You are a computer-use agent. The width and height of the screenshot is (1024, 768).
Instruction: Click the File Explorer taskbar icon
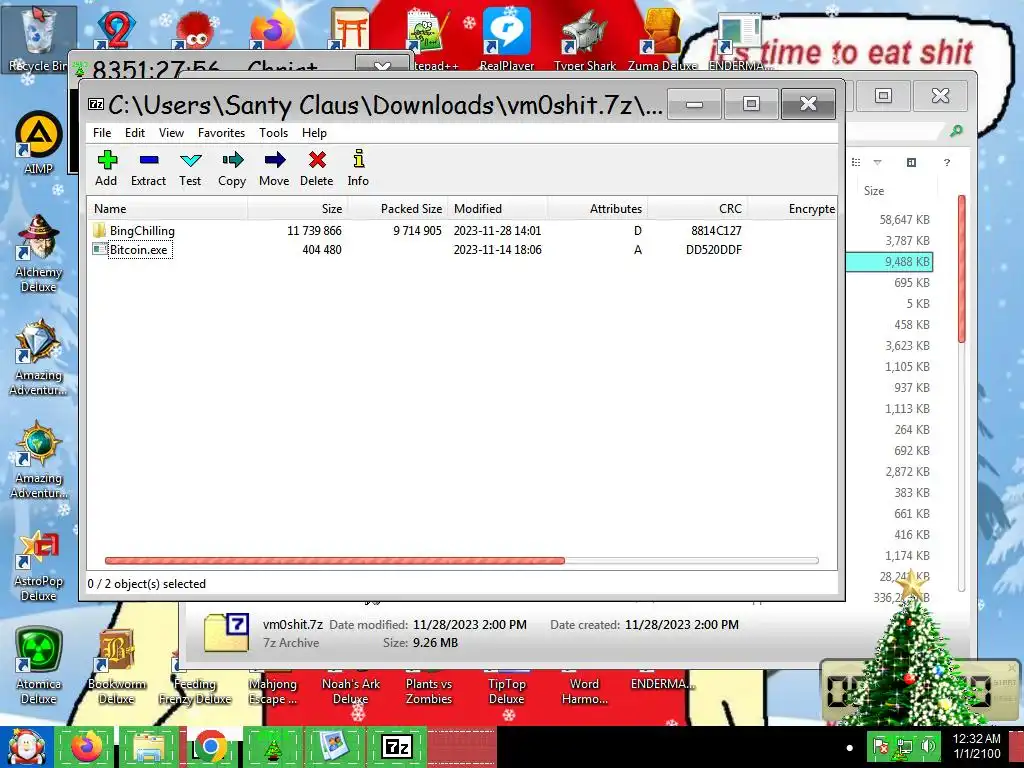click(x=148, y=747)
